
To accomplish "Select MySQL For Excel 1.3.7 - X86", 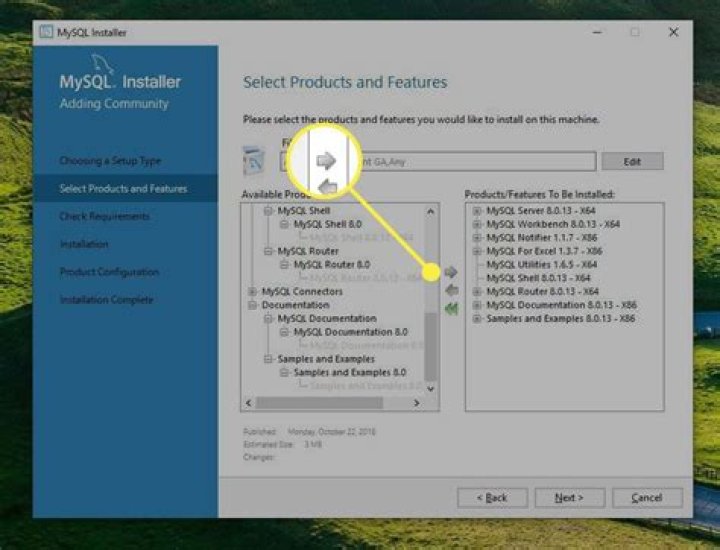I will click(x=544, y=252).
